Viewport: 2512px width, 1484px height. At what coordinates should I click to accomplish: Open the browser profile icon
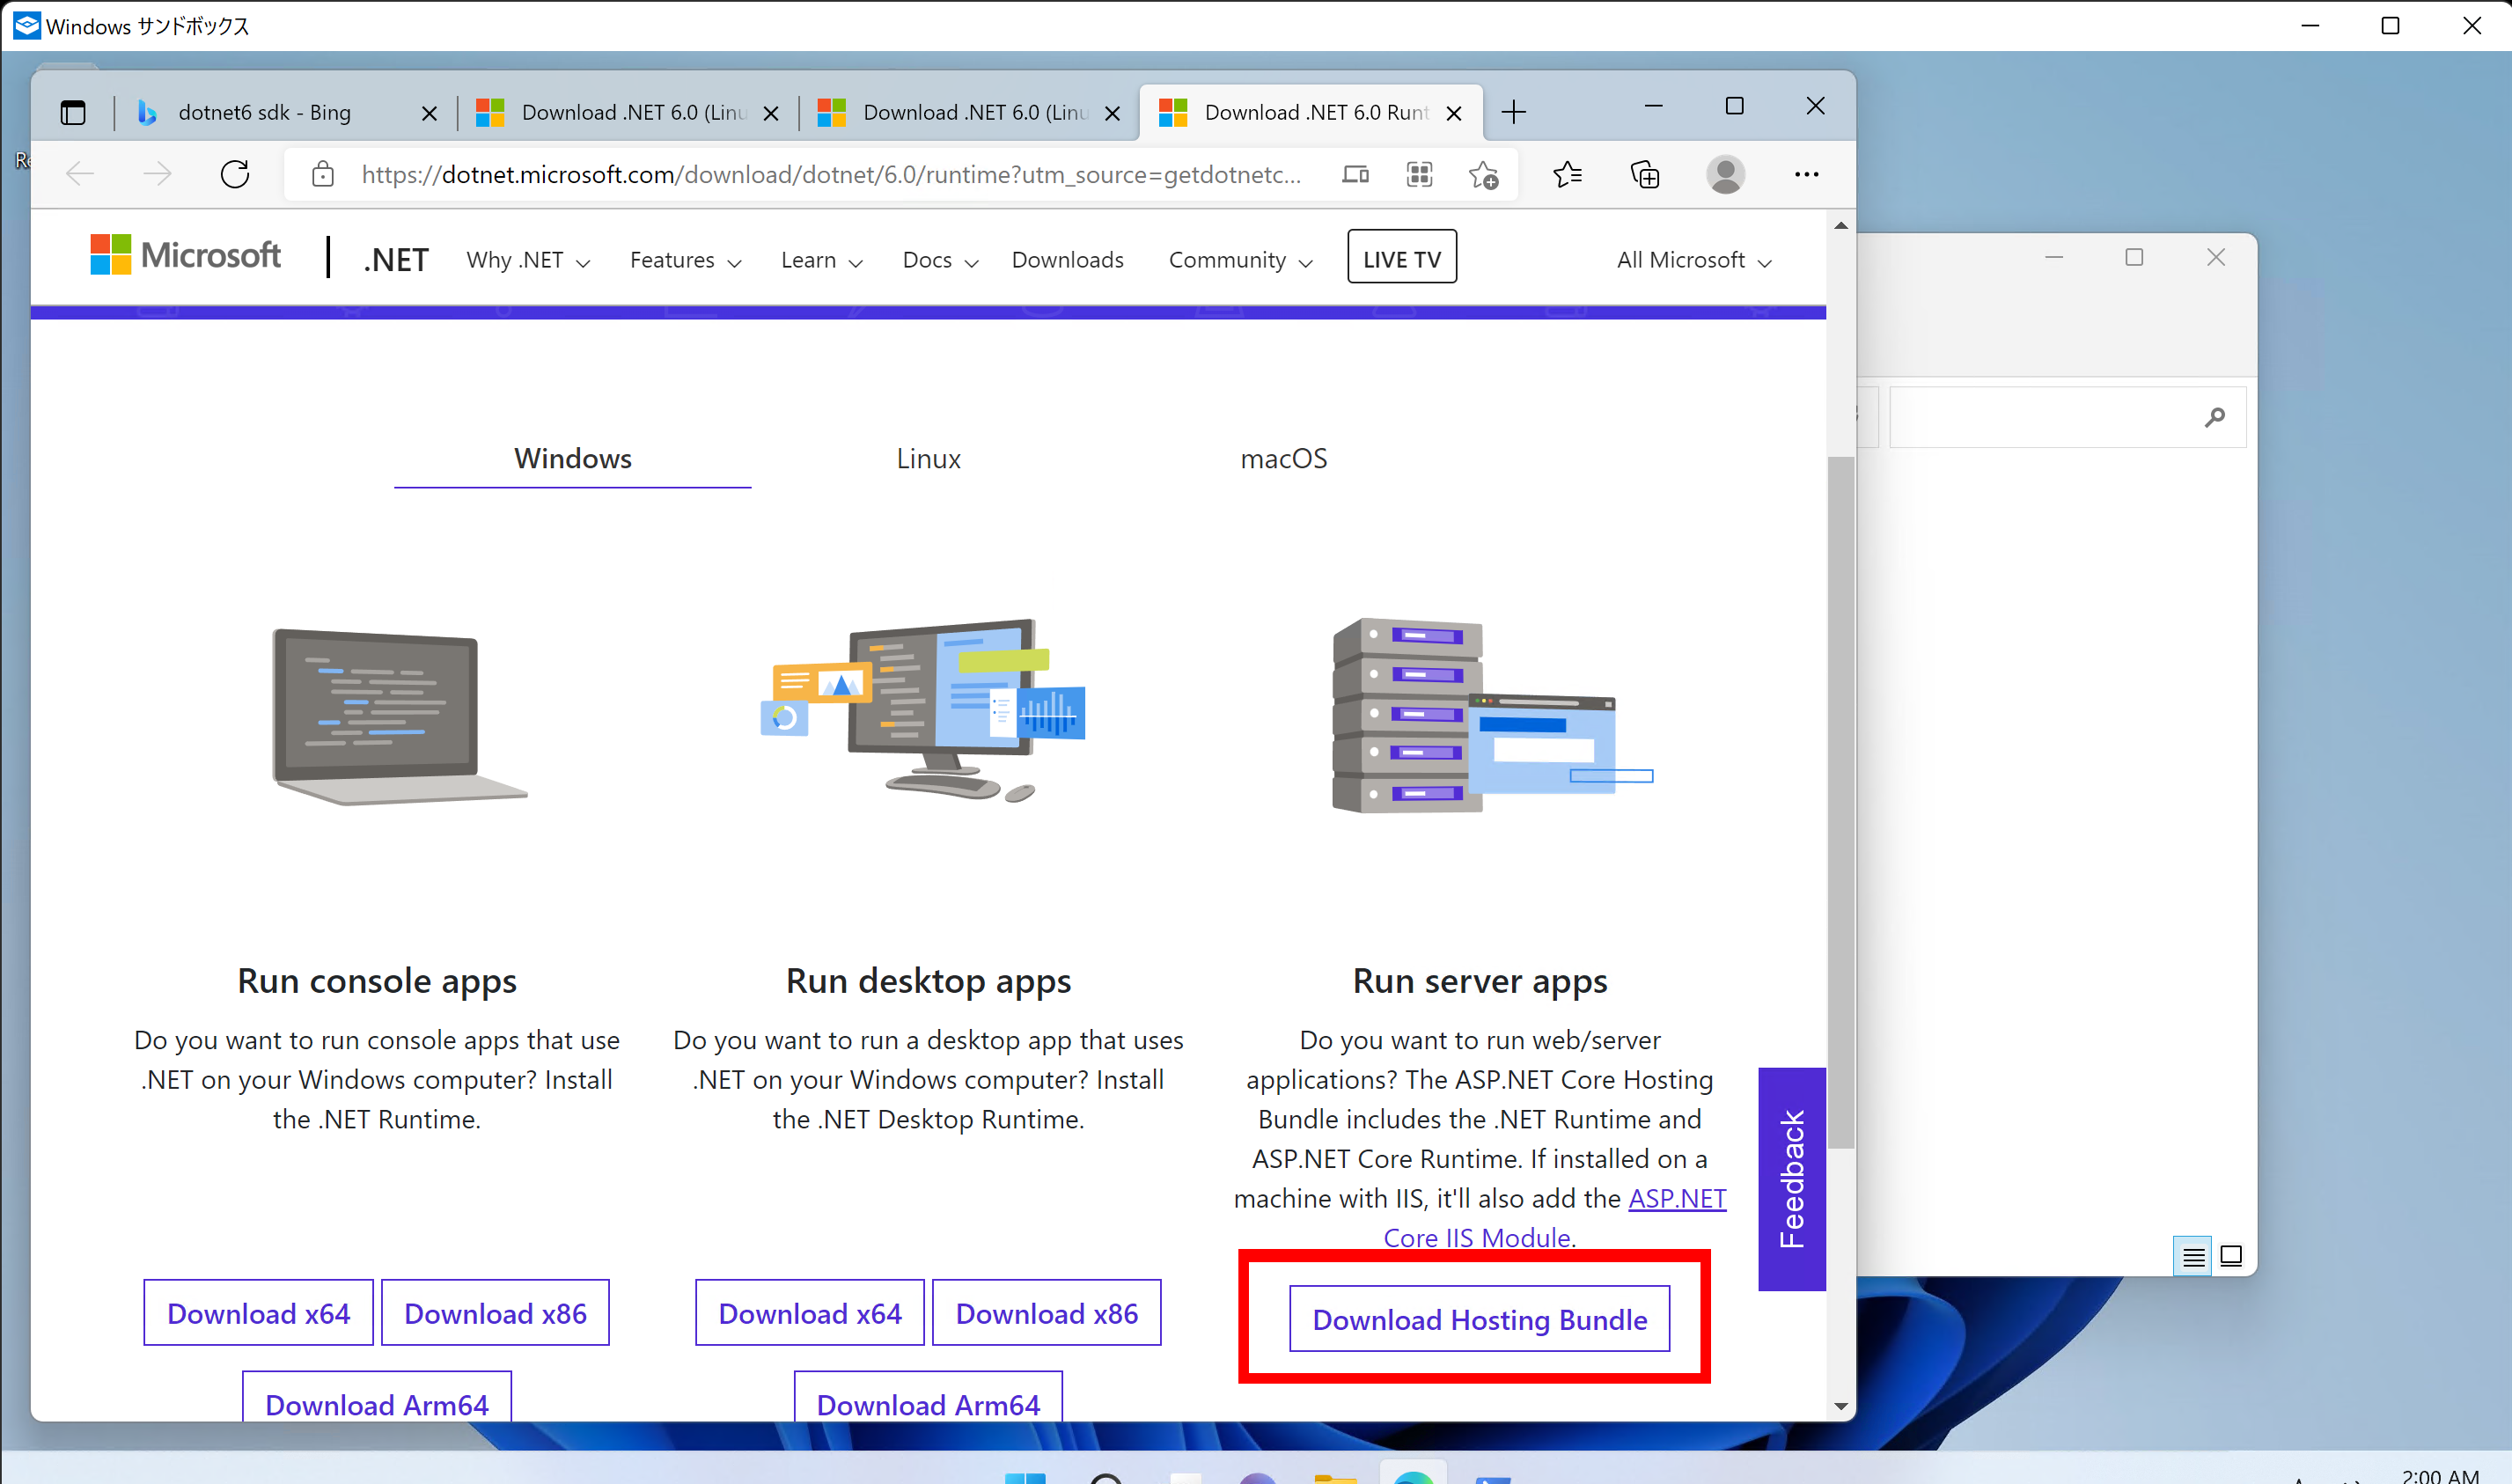point(1727,174)
